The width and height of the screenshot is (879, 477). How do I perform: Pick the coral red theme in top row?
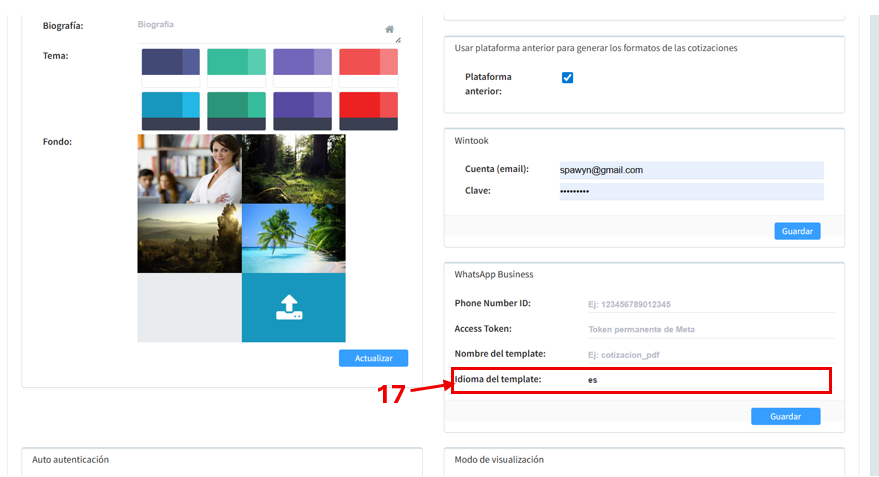368,62
